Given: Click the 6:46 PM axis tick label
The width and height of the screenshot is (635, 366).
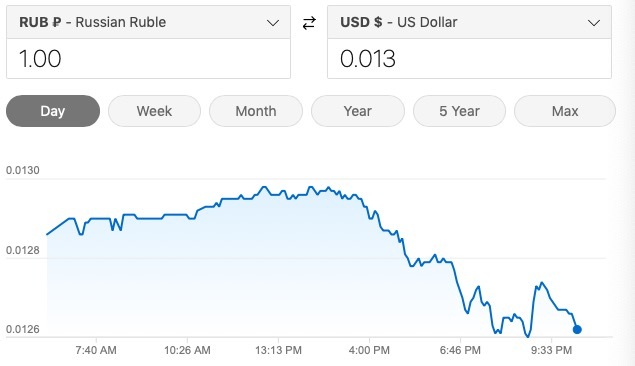Looking at the screenshot, I should click(460, 350).
